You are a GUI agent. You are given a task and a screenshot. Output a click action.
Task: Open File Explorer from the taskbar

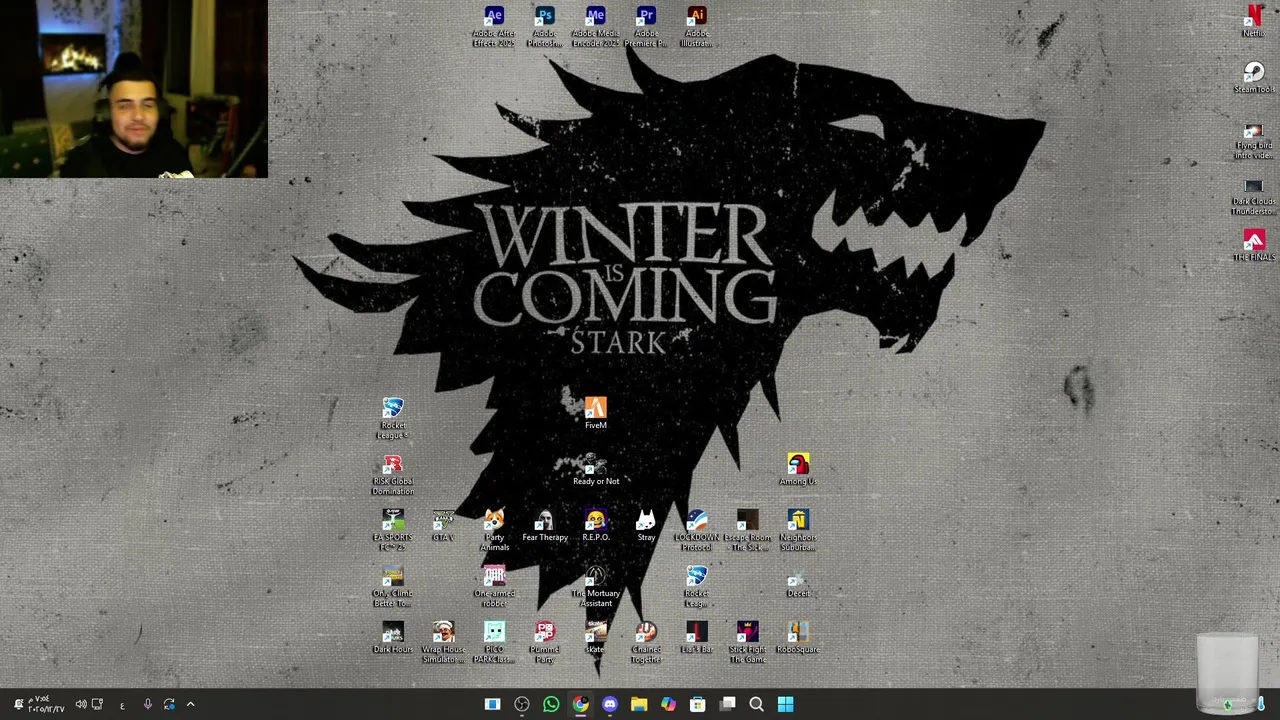pyautogui.click(x=639, y=705)
